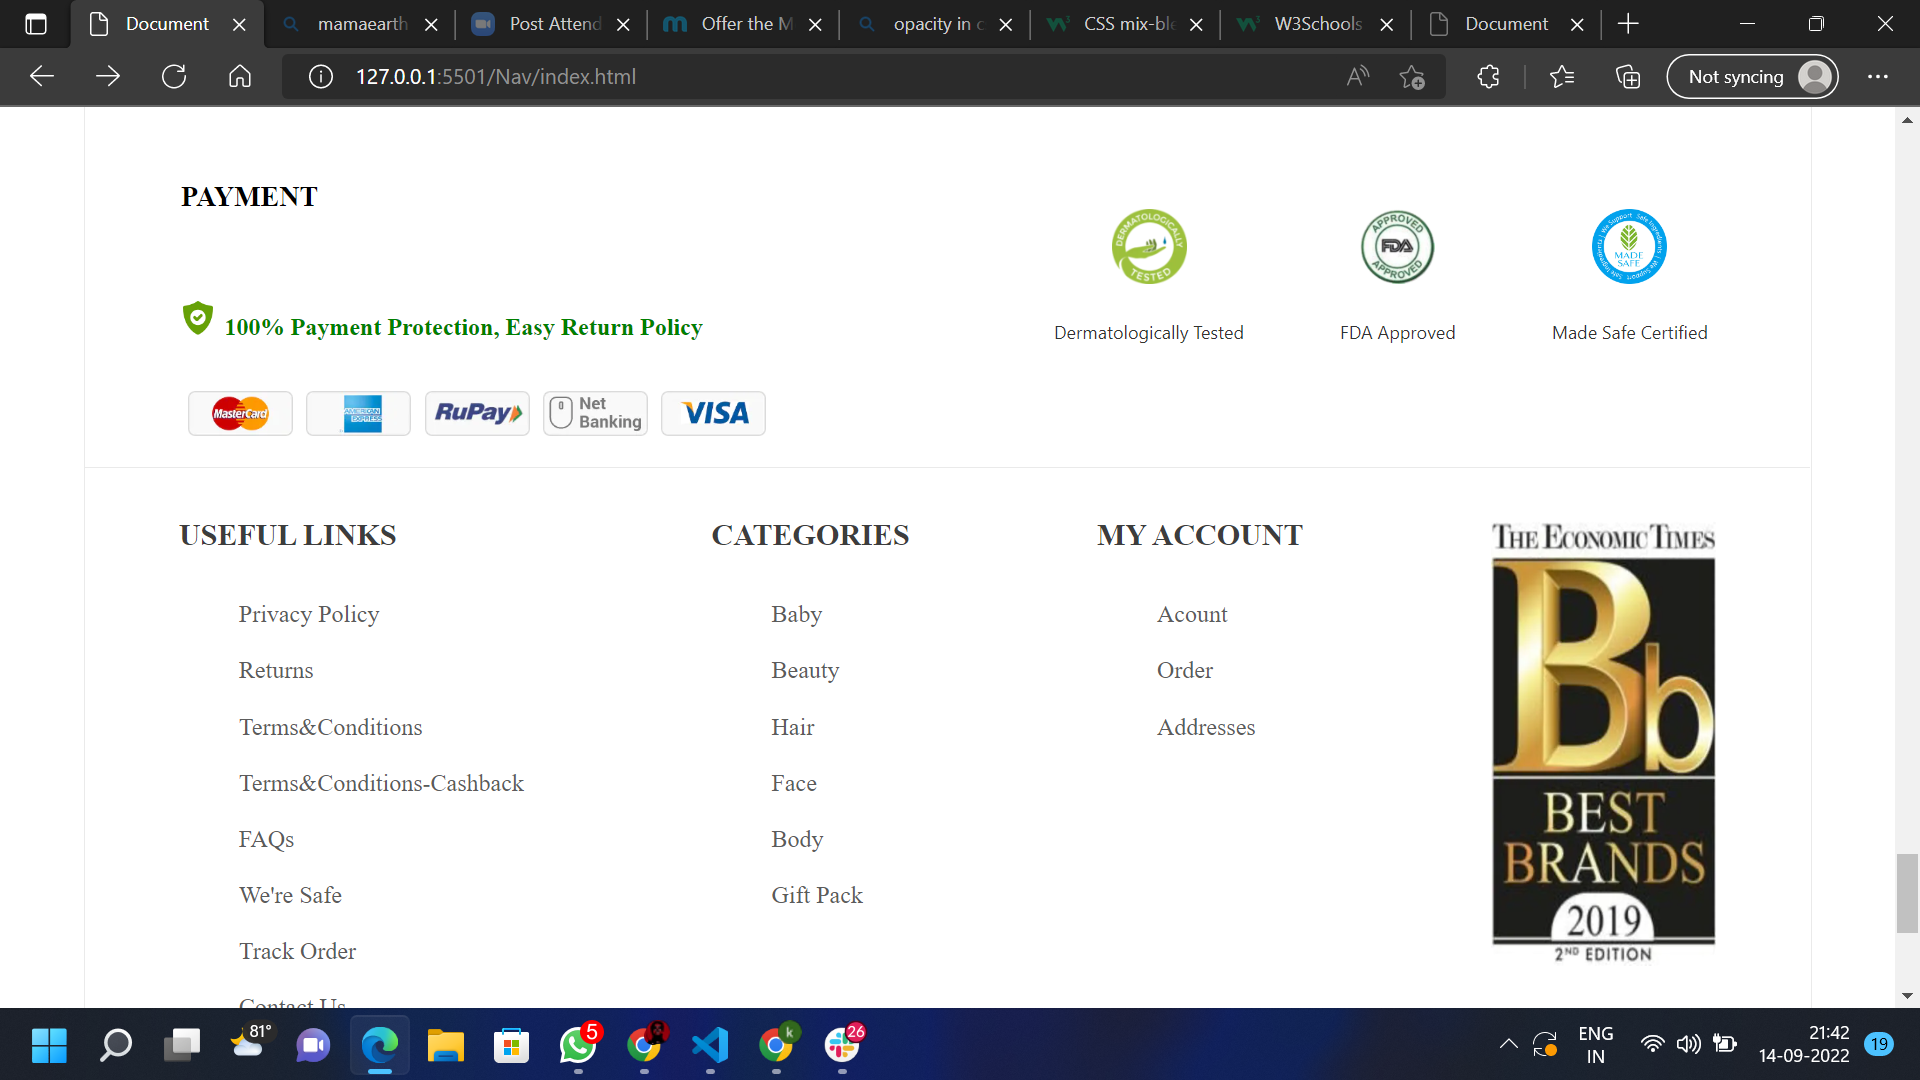Open the browser settings menu
This screenshot has height=1080, width=1920.
pyautogui.click(x=1878, y=76)
